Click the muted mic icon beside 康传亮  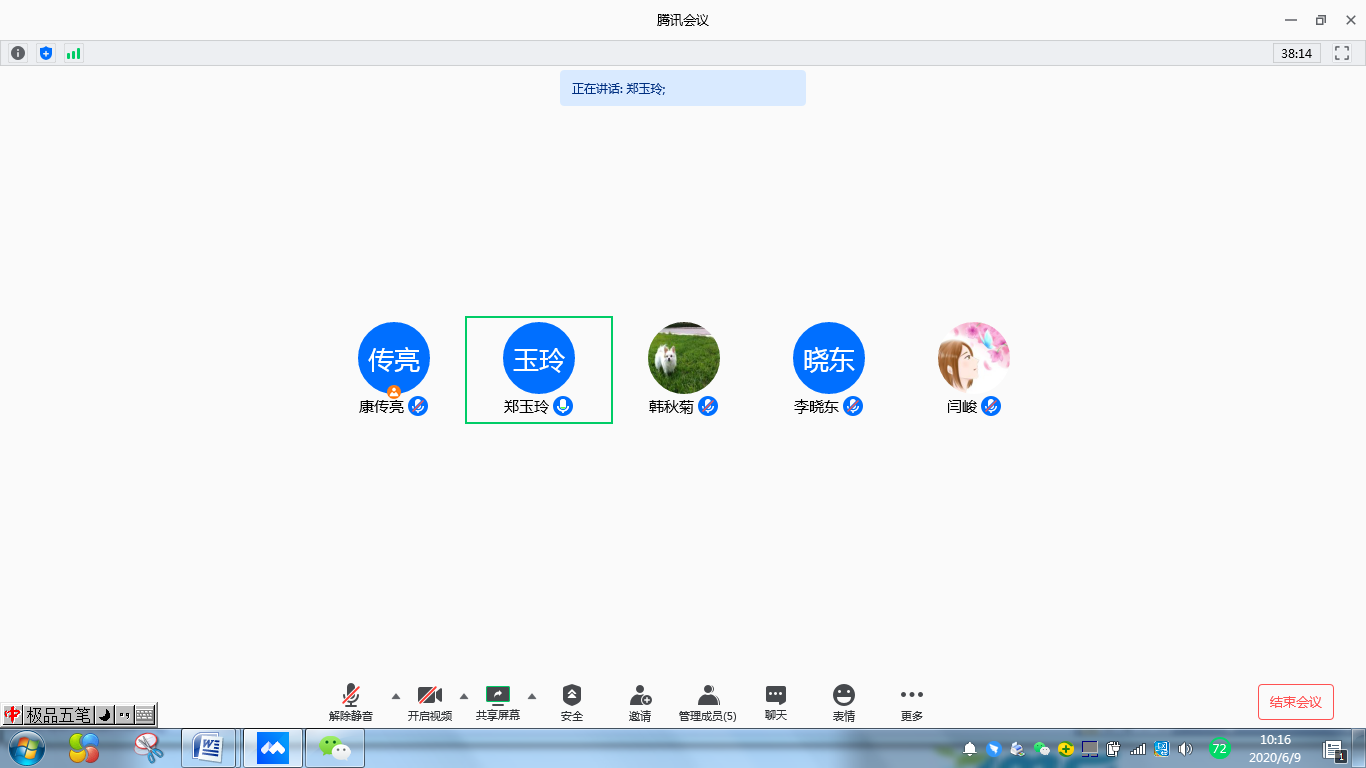pos(419,406)
